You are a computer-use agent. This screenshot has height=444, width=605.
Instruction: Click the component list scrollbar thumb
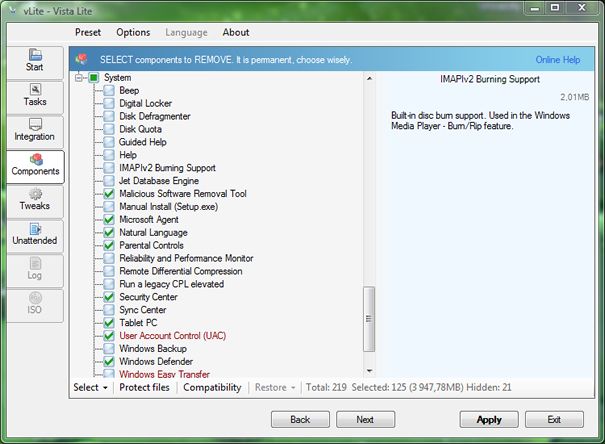[x=369, y=319]
